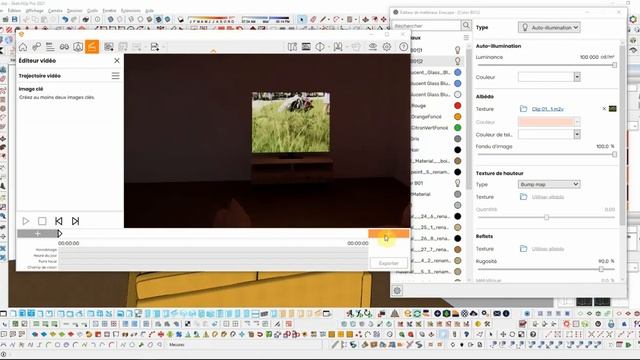Play the video path preview
640x360 pixels.
26,221
